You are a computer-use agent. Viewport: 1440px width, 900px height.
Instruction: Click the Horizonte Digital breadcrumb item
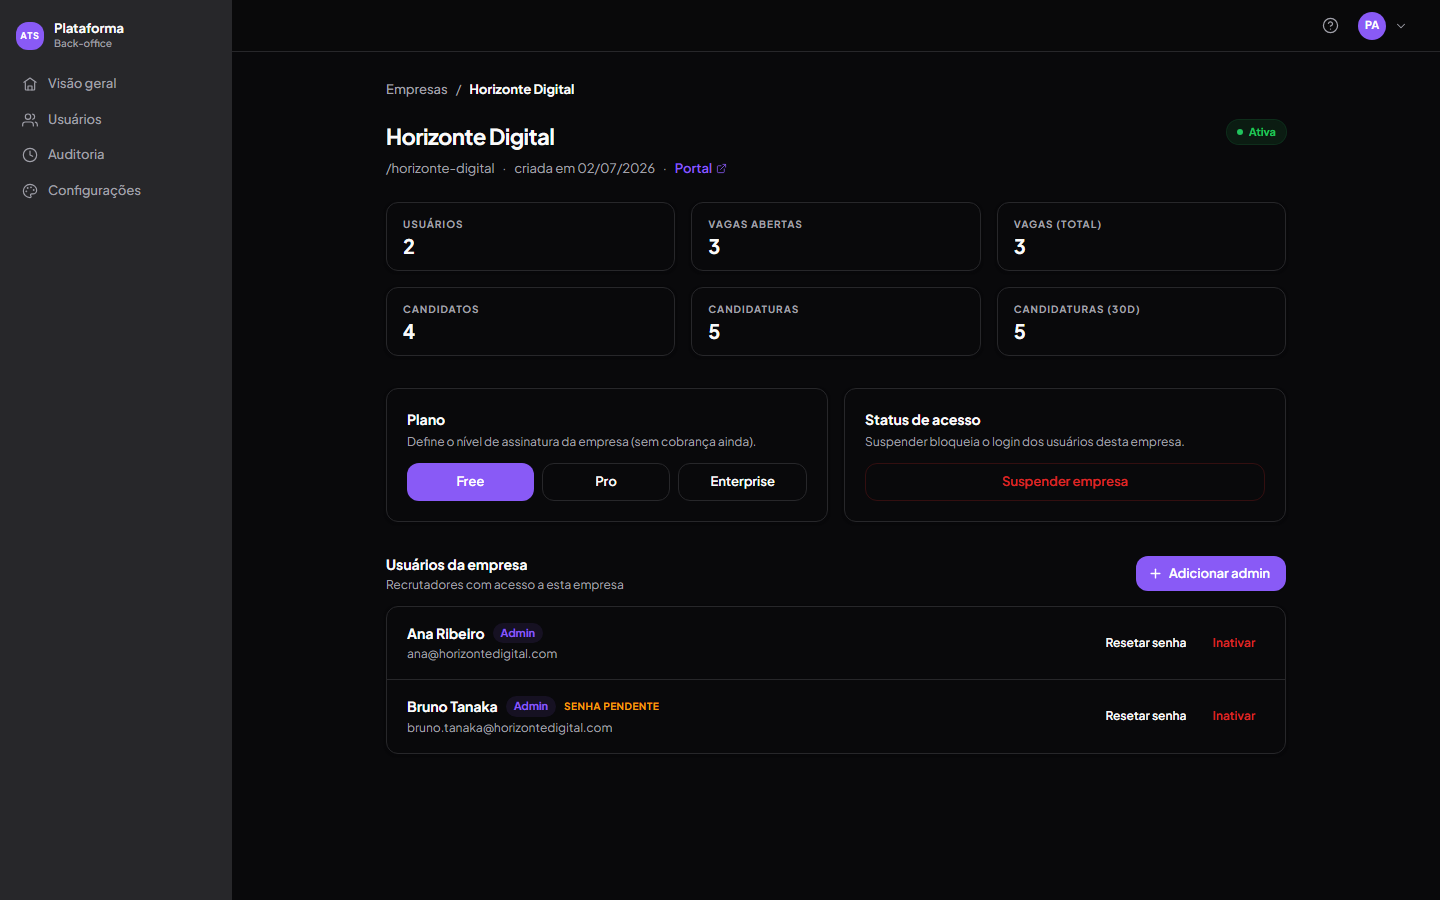[522, 90]
